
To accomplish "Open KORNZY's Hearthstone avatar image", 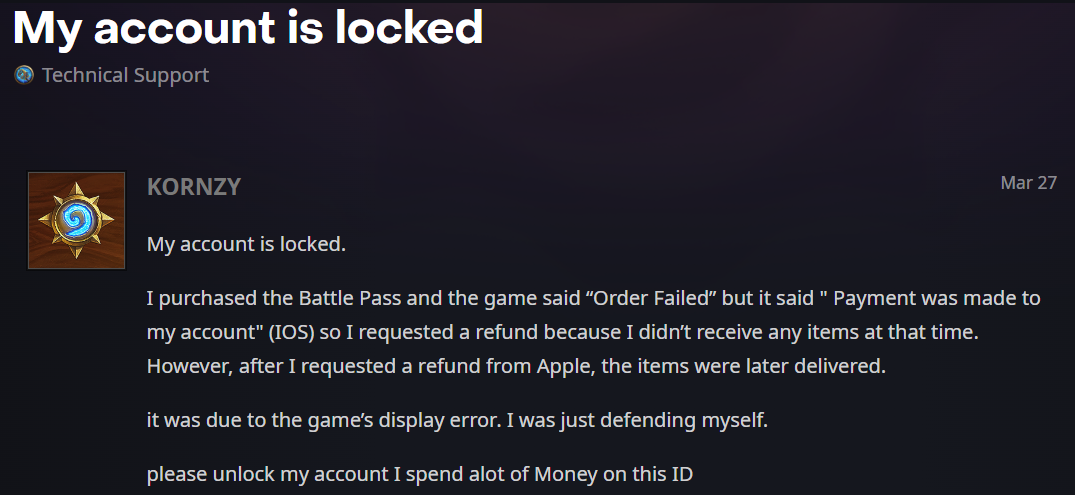I will tap(76, 220).
